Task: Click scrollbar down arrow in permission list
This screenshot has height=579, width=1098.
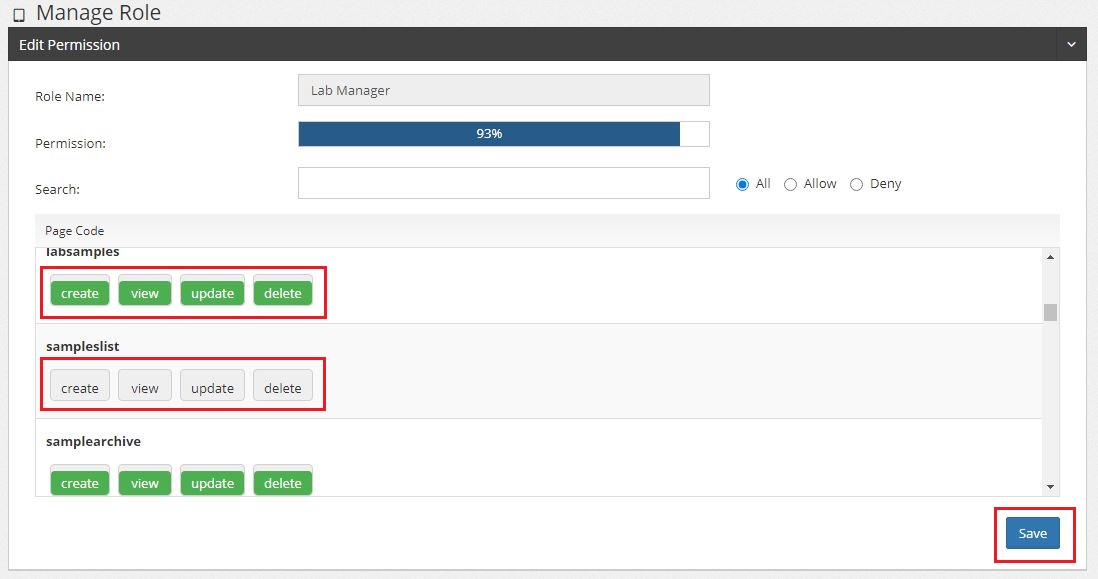Action: [x=1050, y=487]
